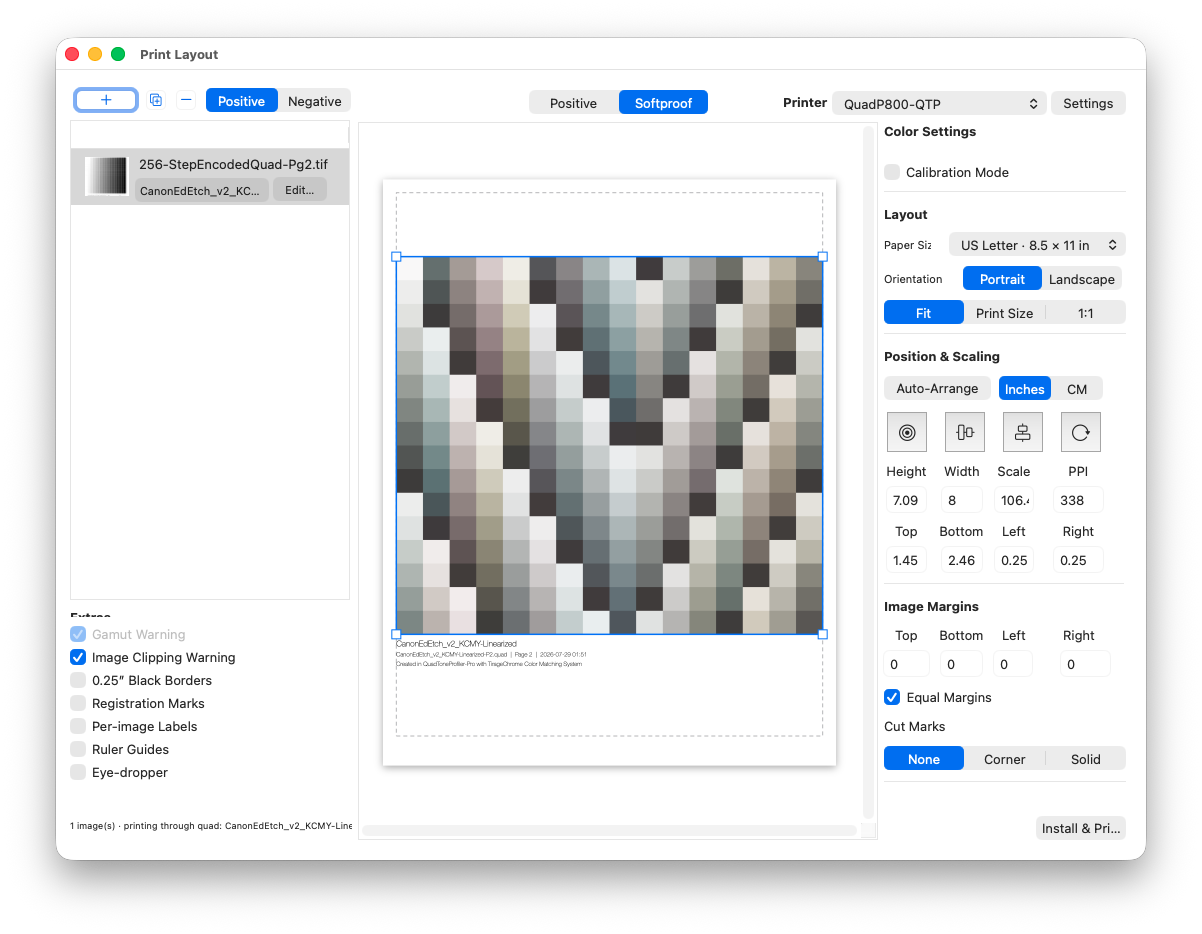
Task: Enable 0.25" Black Borders
Action: pos(78,680)
